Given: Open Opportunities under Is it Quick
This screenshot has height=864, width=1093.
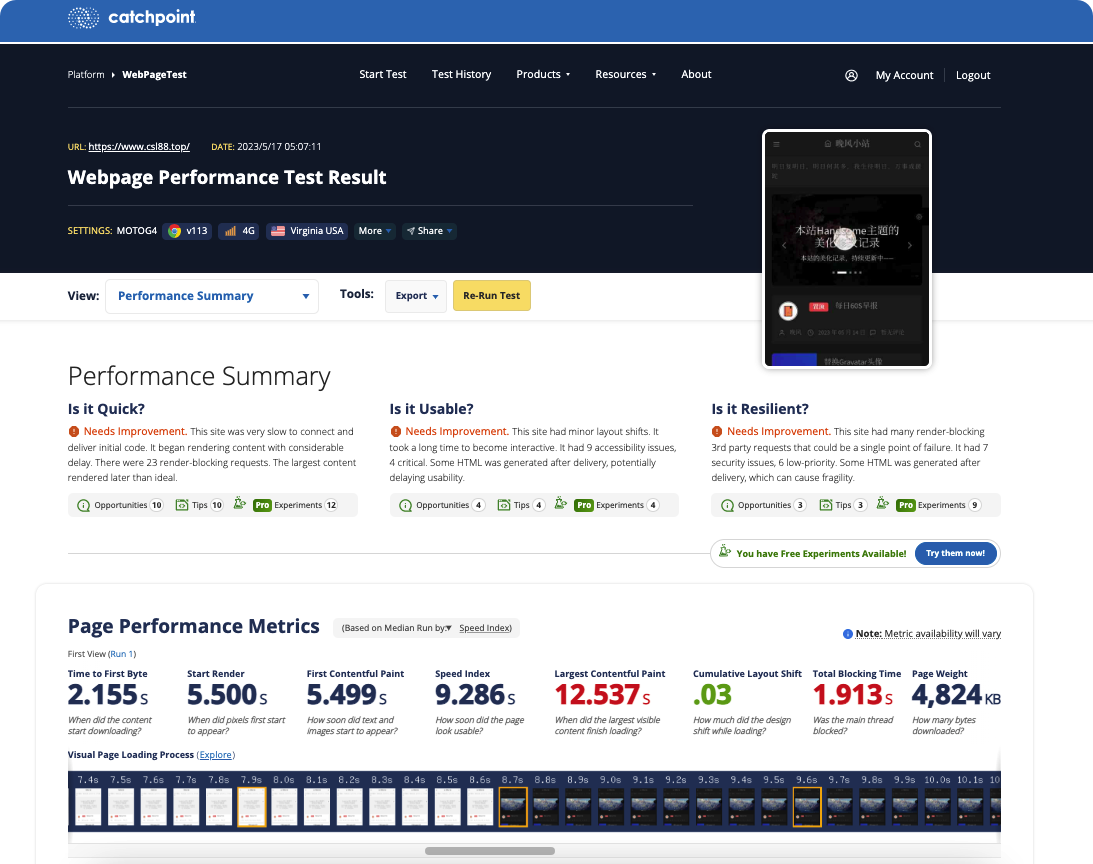Looking at the screenshot, I should [x=120, y=505].
